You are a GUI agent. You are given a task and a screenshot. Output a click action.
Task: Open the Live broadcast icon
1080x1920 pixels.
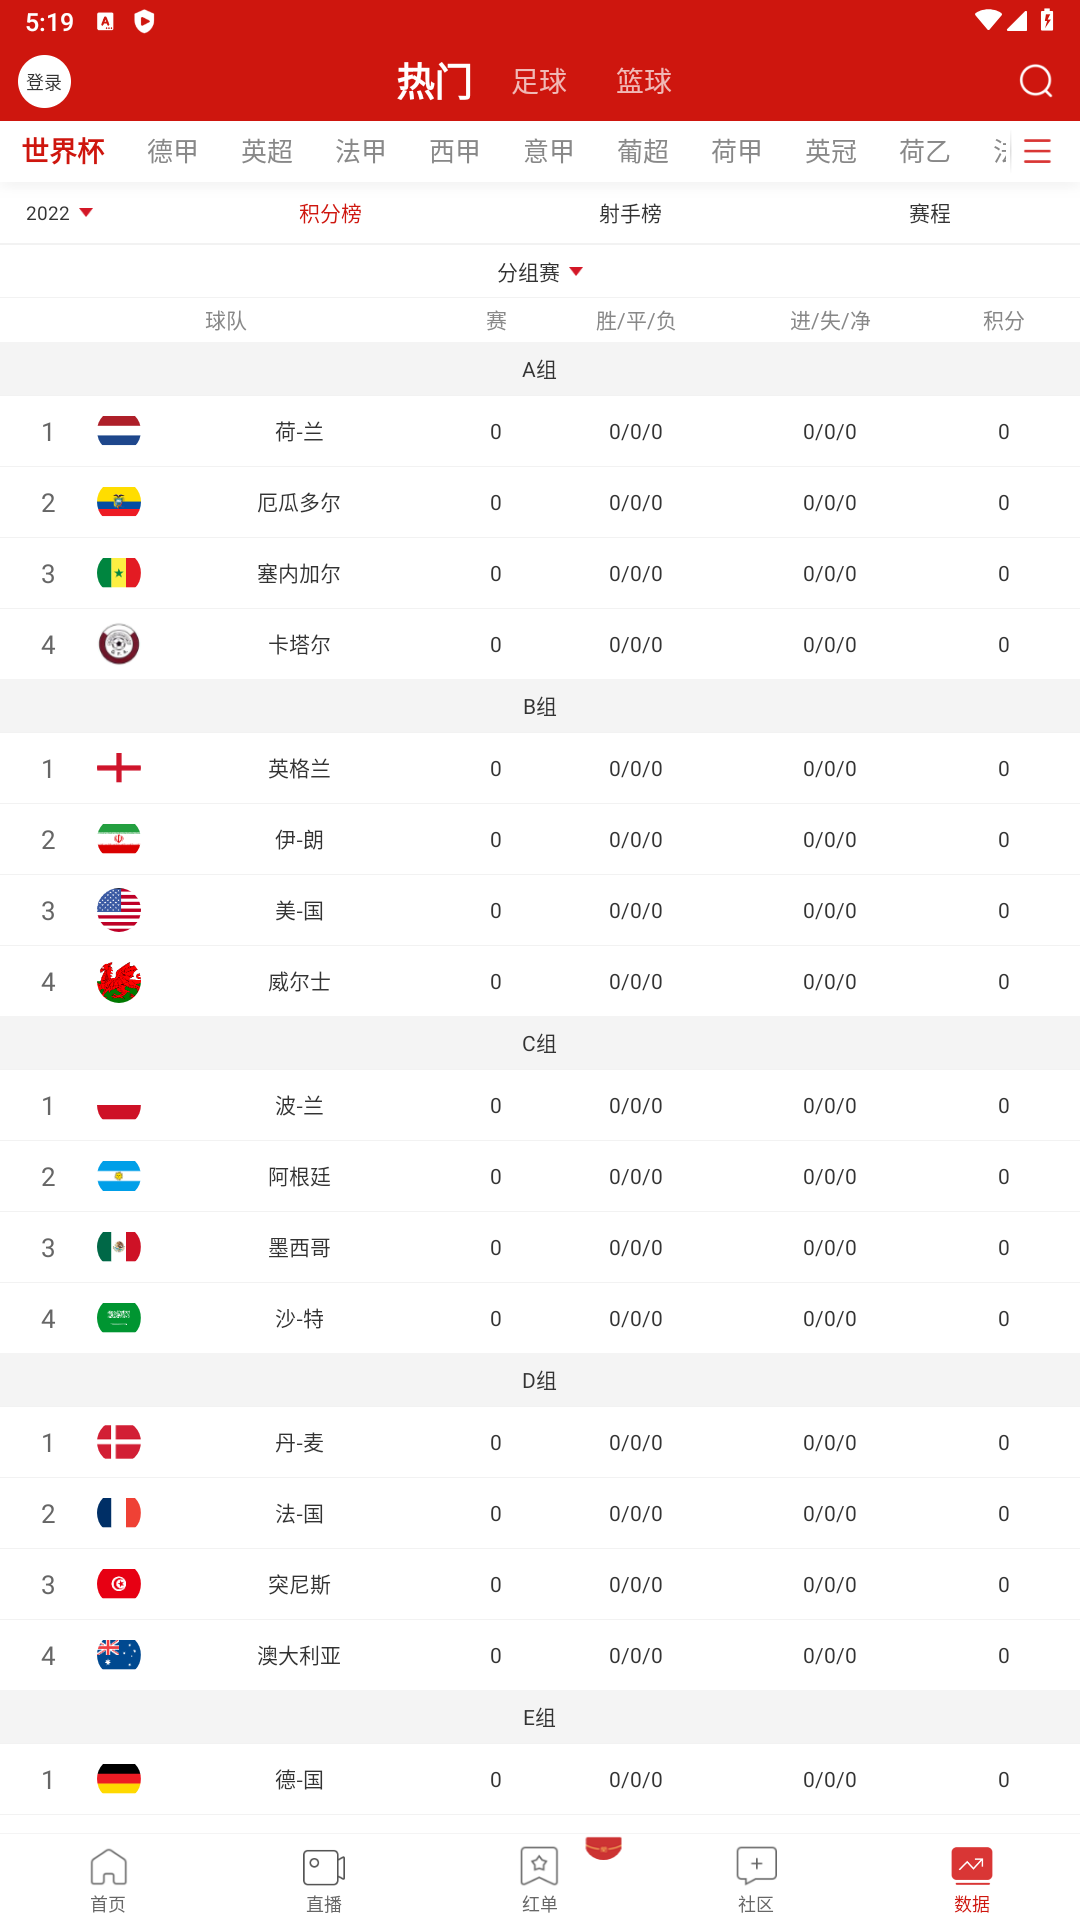(x=324, y=1867)
